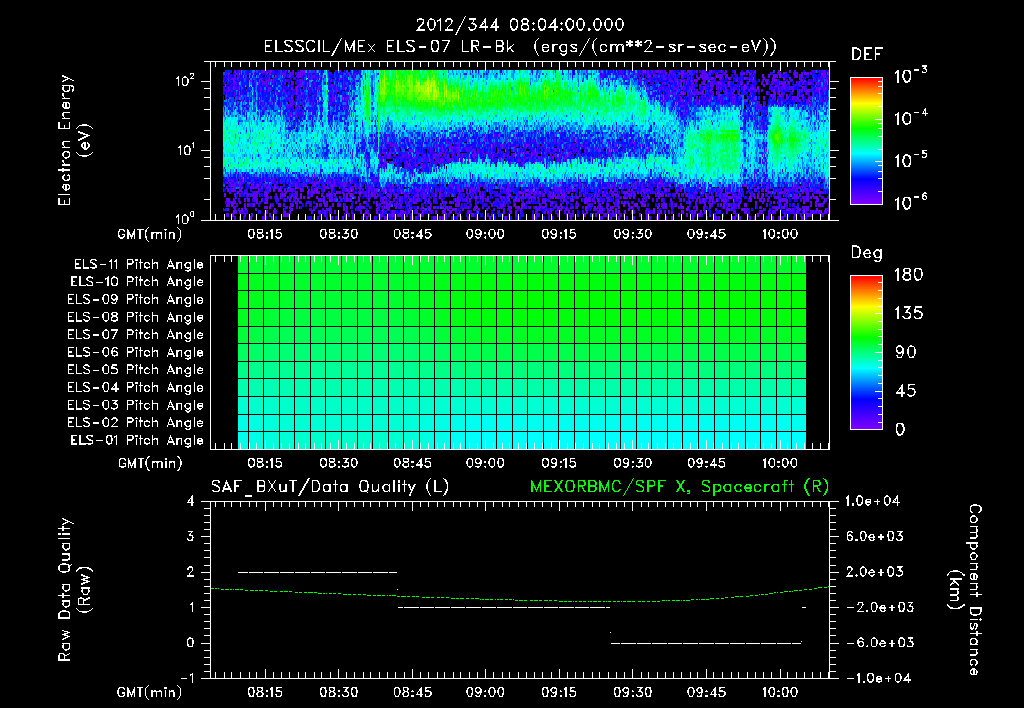The width and height of the screenshot is (1024, 708).
Task: Select the SAF_BXuT/Data Quality (L) legend
Action: [330, 487]
